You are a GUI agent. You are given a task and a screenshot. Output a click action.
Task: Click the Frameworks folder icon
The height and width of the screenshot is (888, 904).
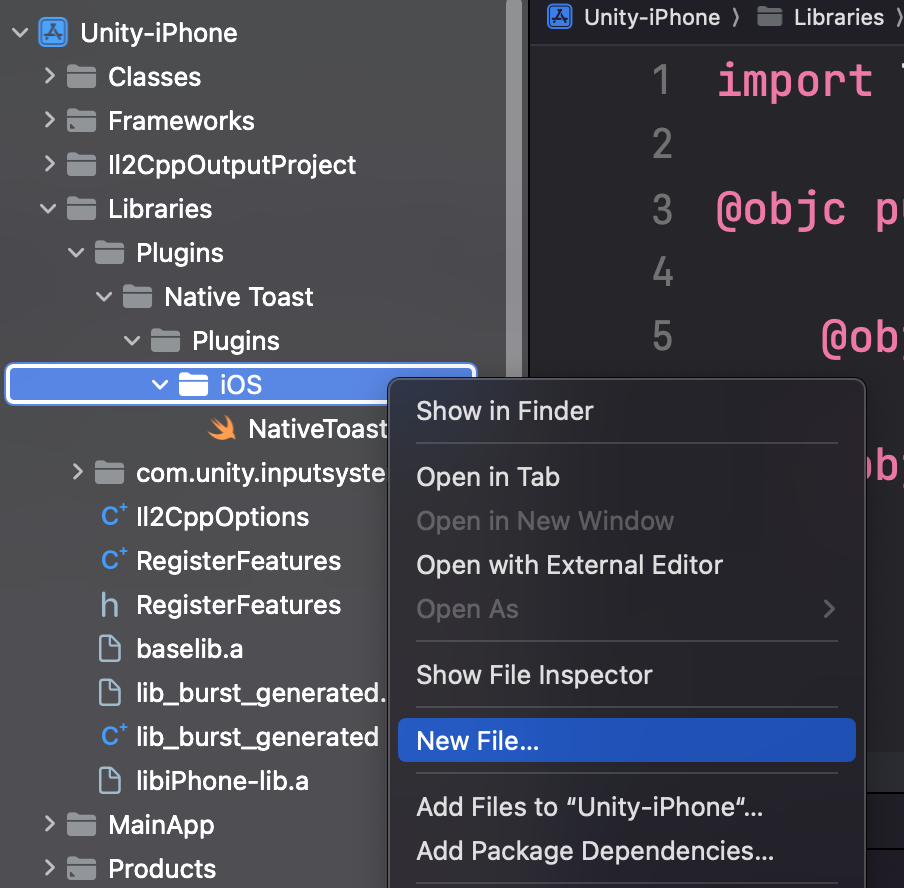click(x=81, y=121)
